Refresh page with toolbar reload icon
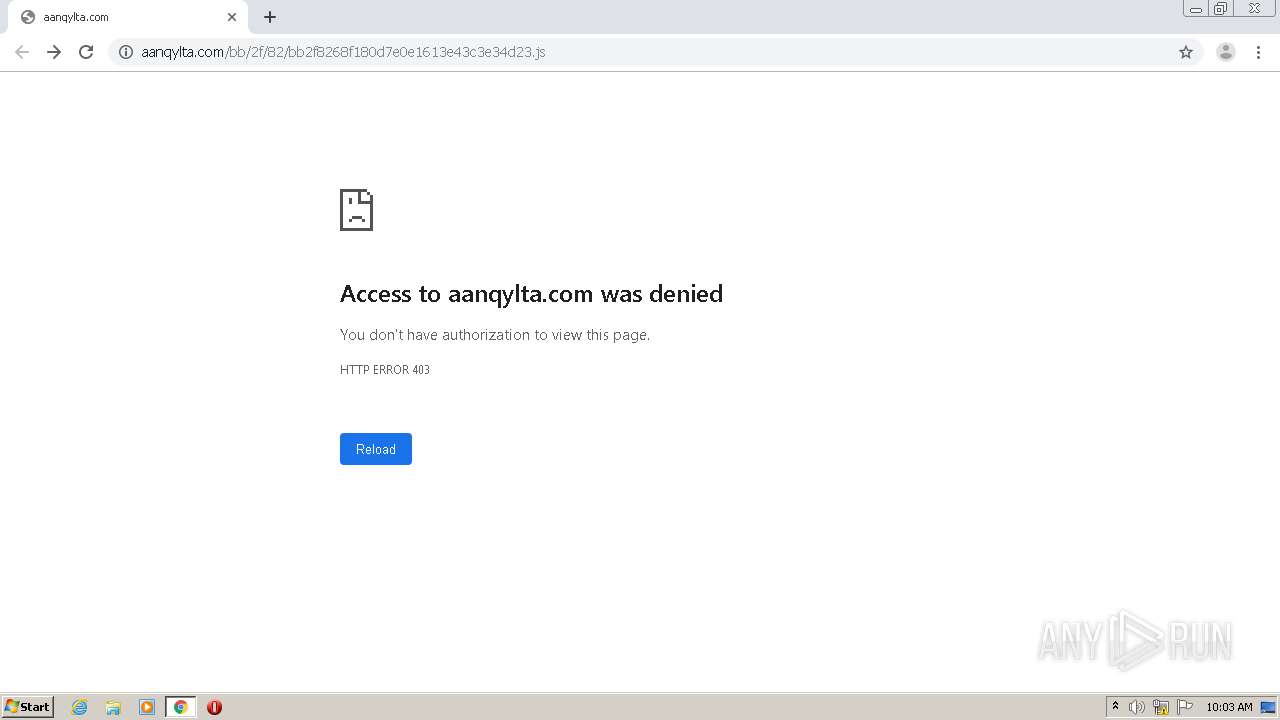Screen dimensions: 1280x720 (x=86, y=52)
